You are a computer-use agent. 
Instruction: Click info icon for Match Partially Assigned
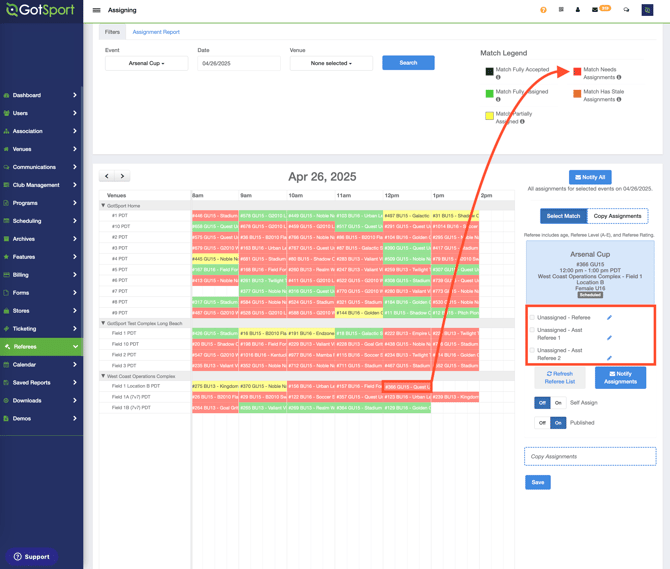(522, 122)
